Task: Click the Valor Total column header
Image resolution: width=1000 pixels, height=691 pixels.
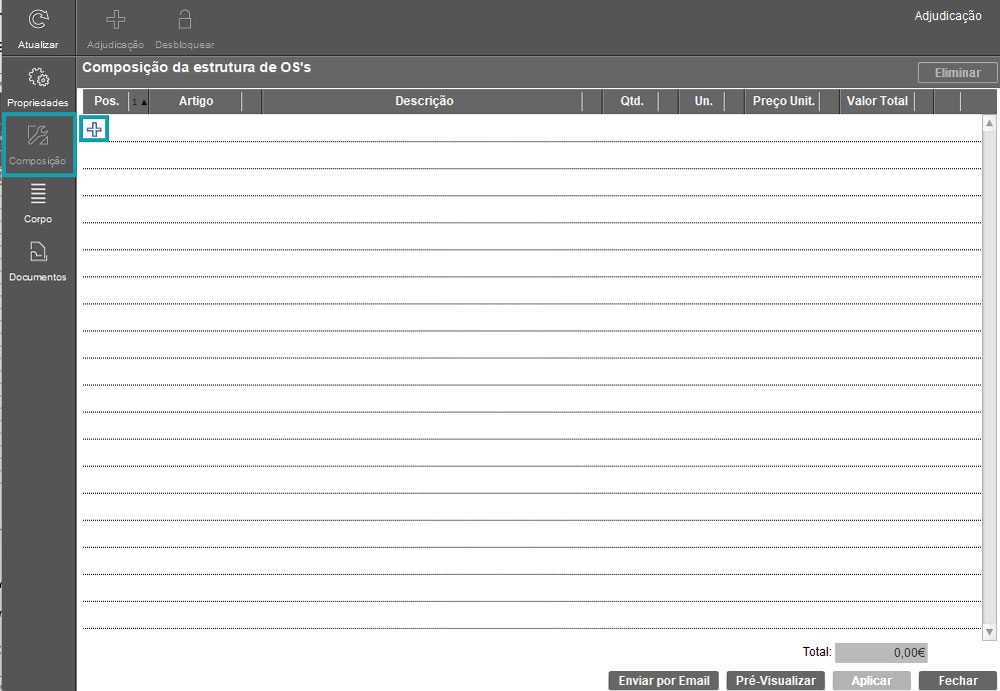Action: (877, 101)
